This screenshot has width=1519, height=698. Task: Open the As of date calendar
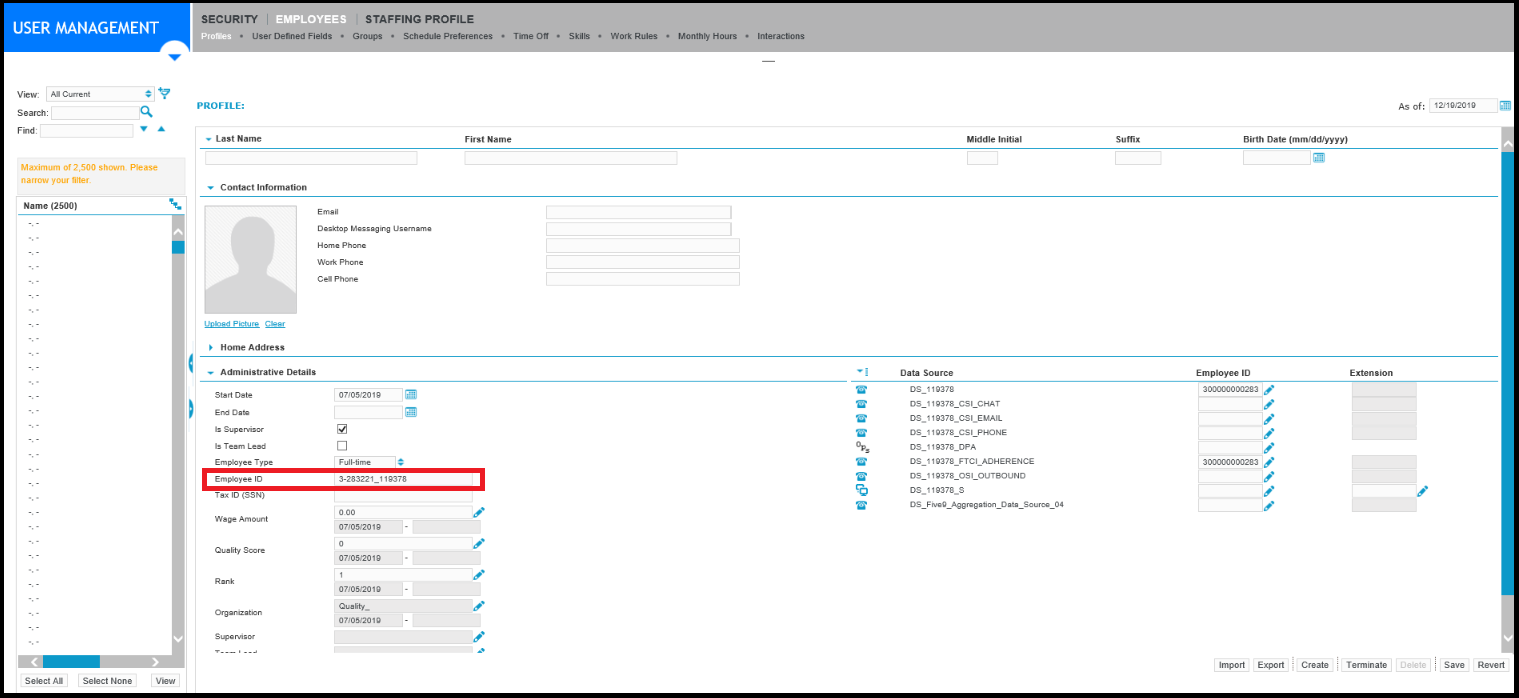coord(1505,105)
